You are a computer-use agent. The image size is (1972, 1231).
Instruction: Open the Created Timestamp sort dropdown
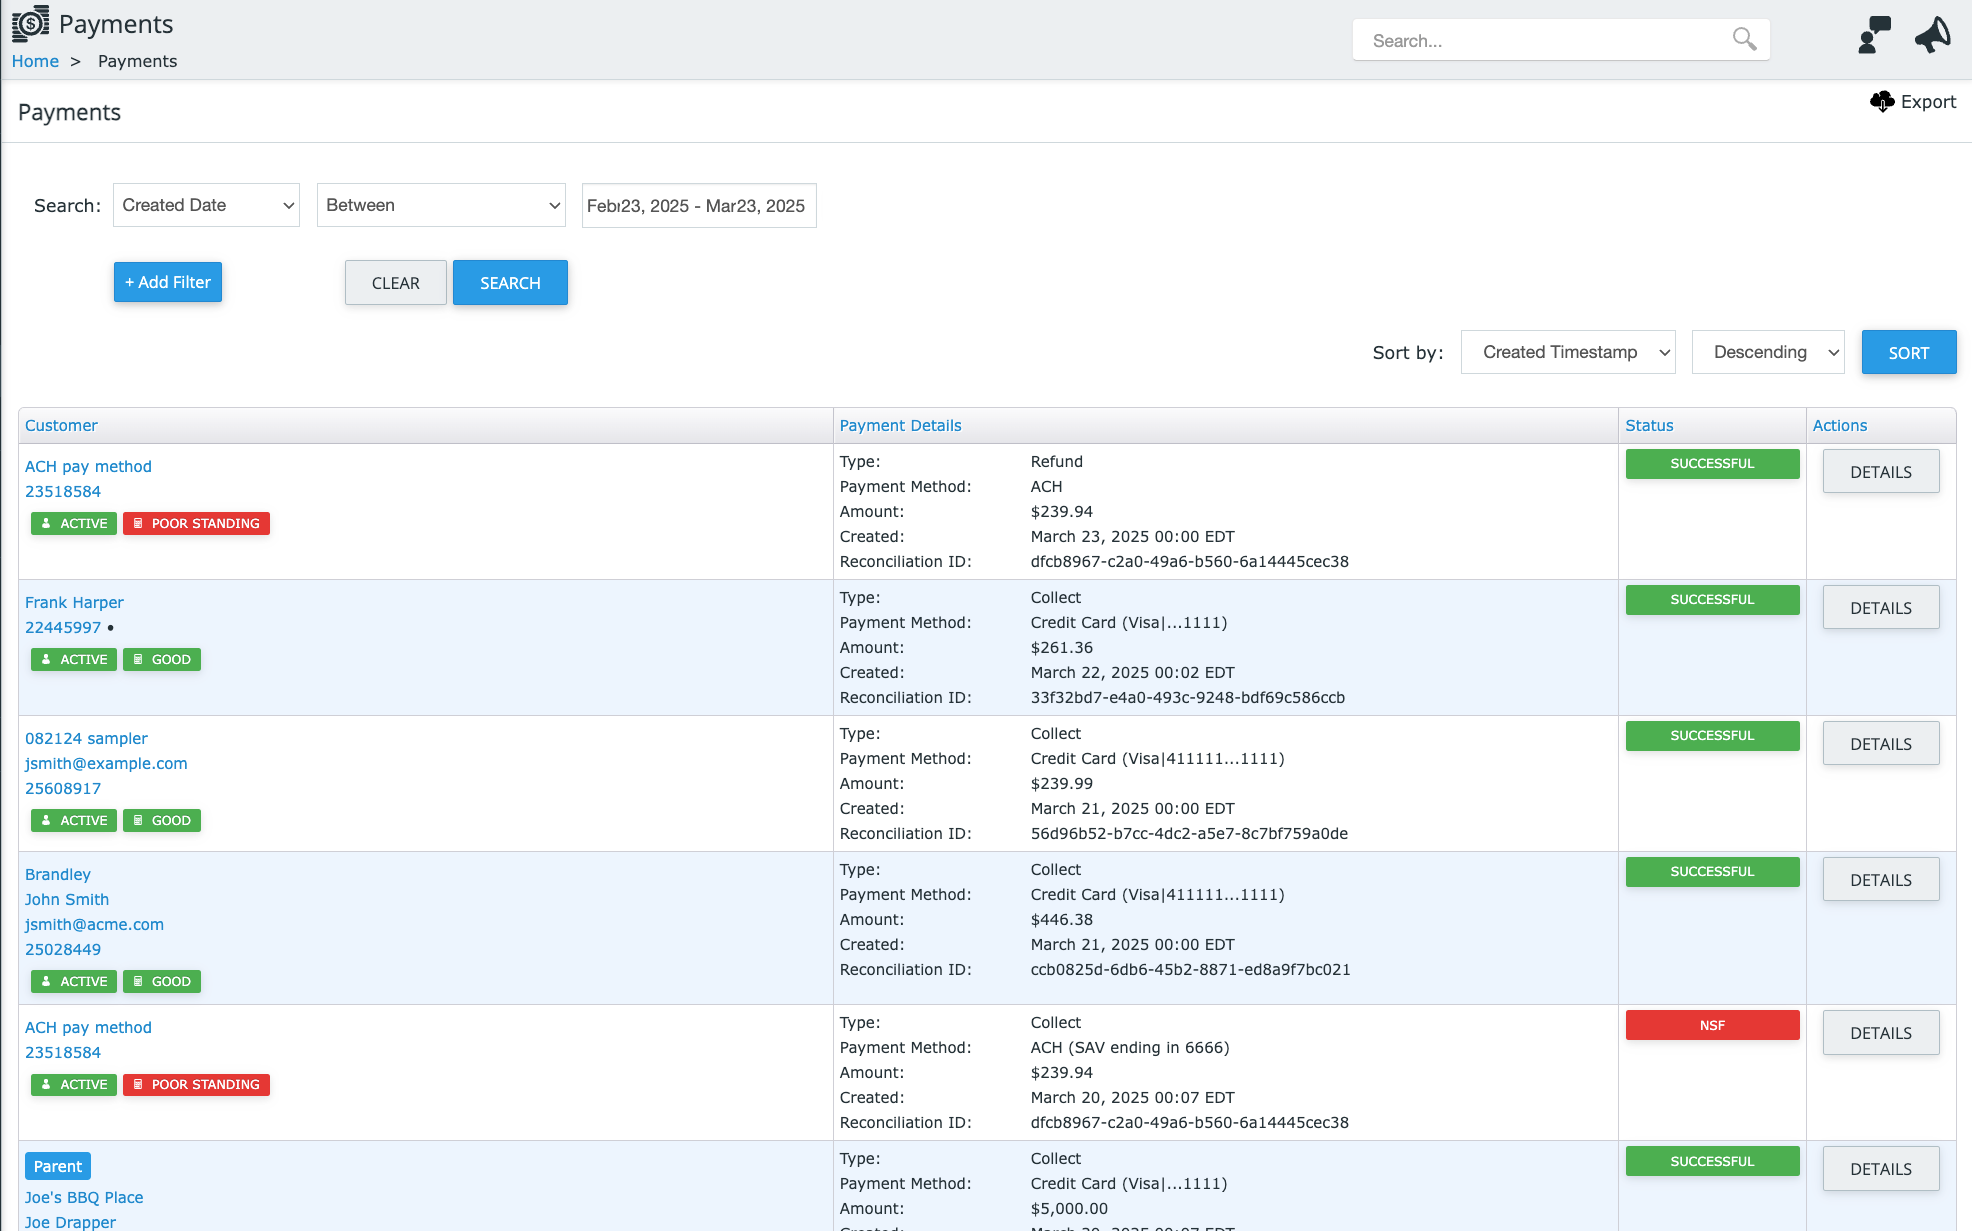pos(1568,352)
